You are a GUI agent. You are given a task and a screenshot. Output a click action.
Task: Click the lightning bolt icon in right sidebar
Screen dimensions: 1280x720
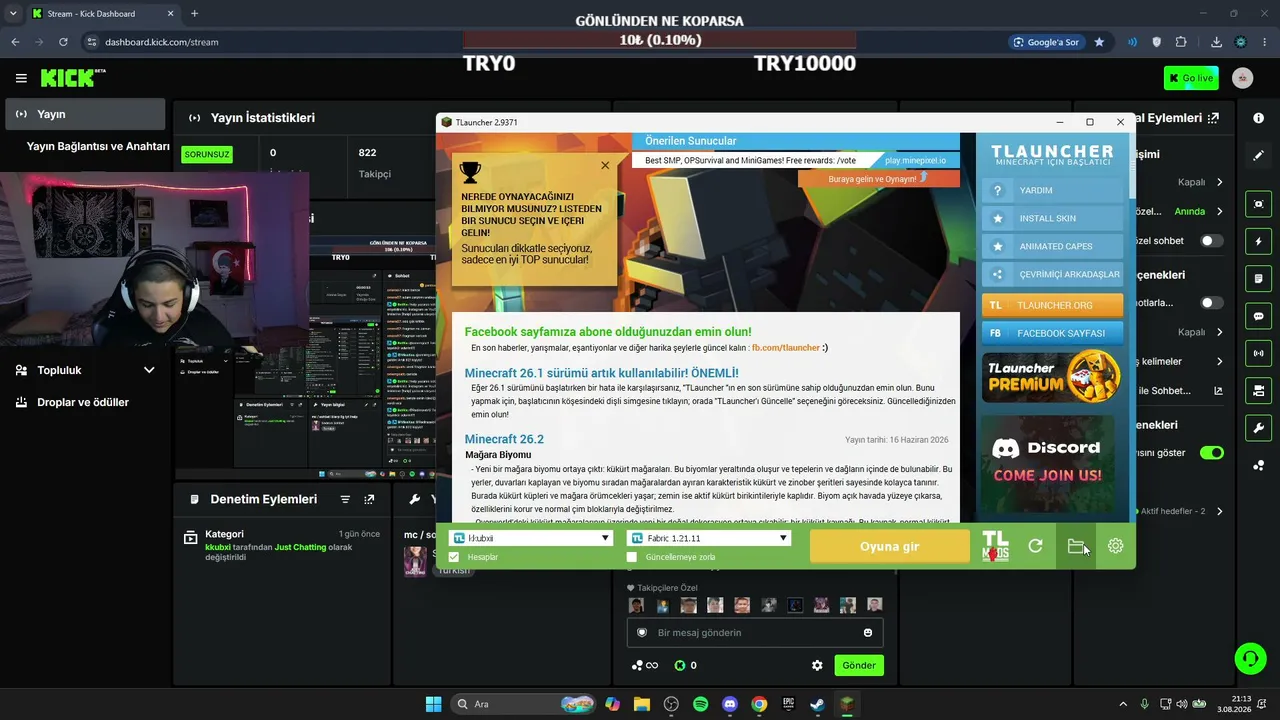pos(1258,241)
